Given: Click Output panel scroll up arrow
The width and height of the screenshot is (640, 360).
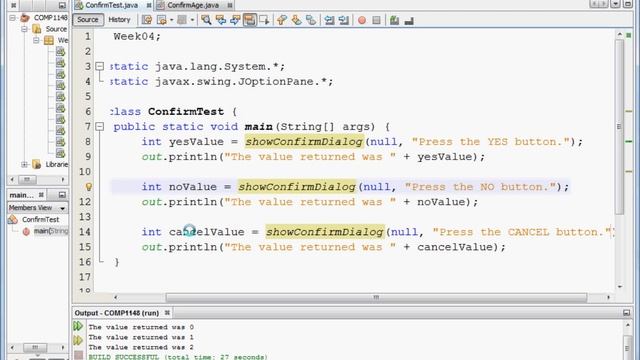Looking at the screenshot, I should click(628, 325).
